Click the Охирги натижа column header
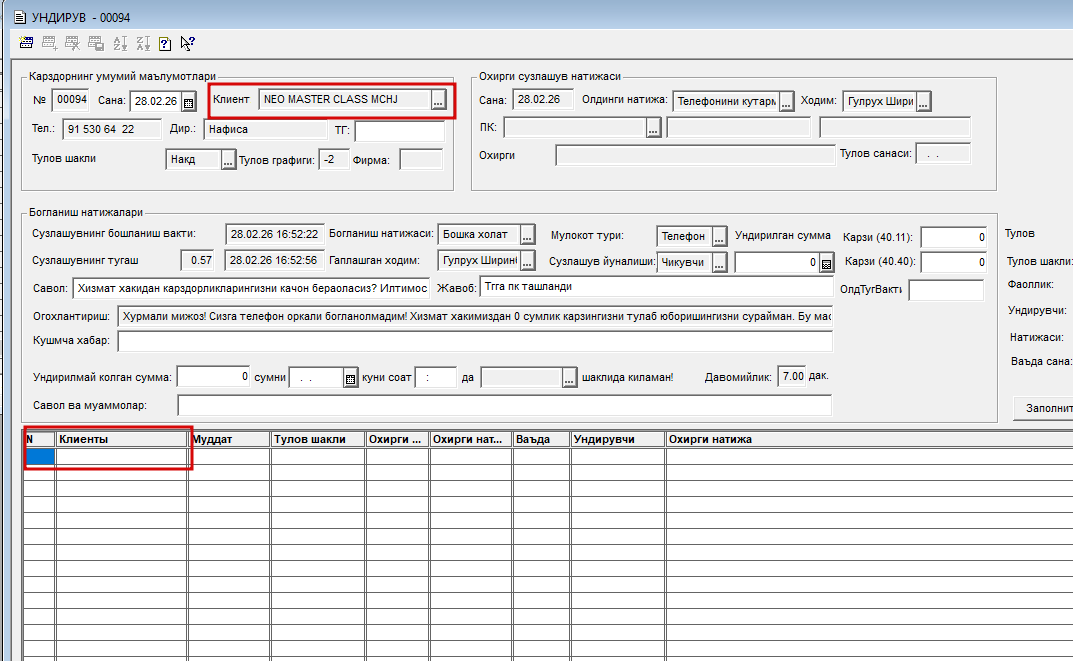1073x661 pixels. pos(869,439)
